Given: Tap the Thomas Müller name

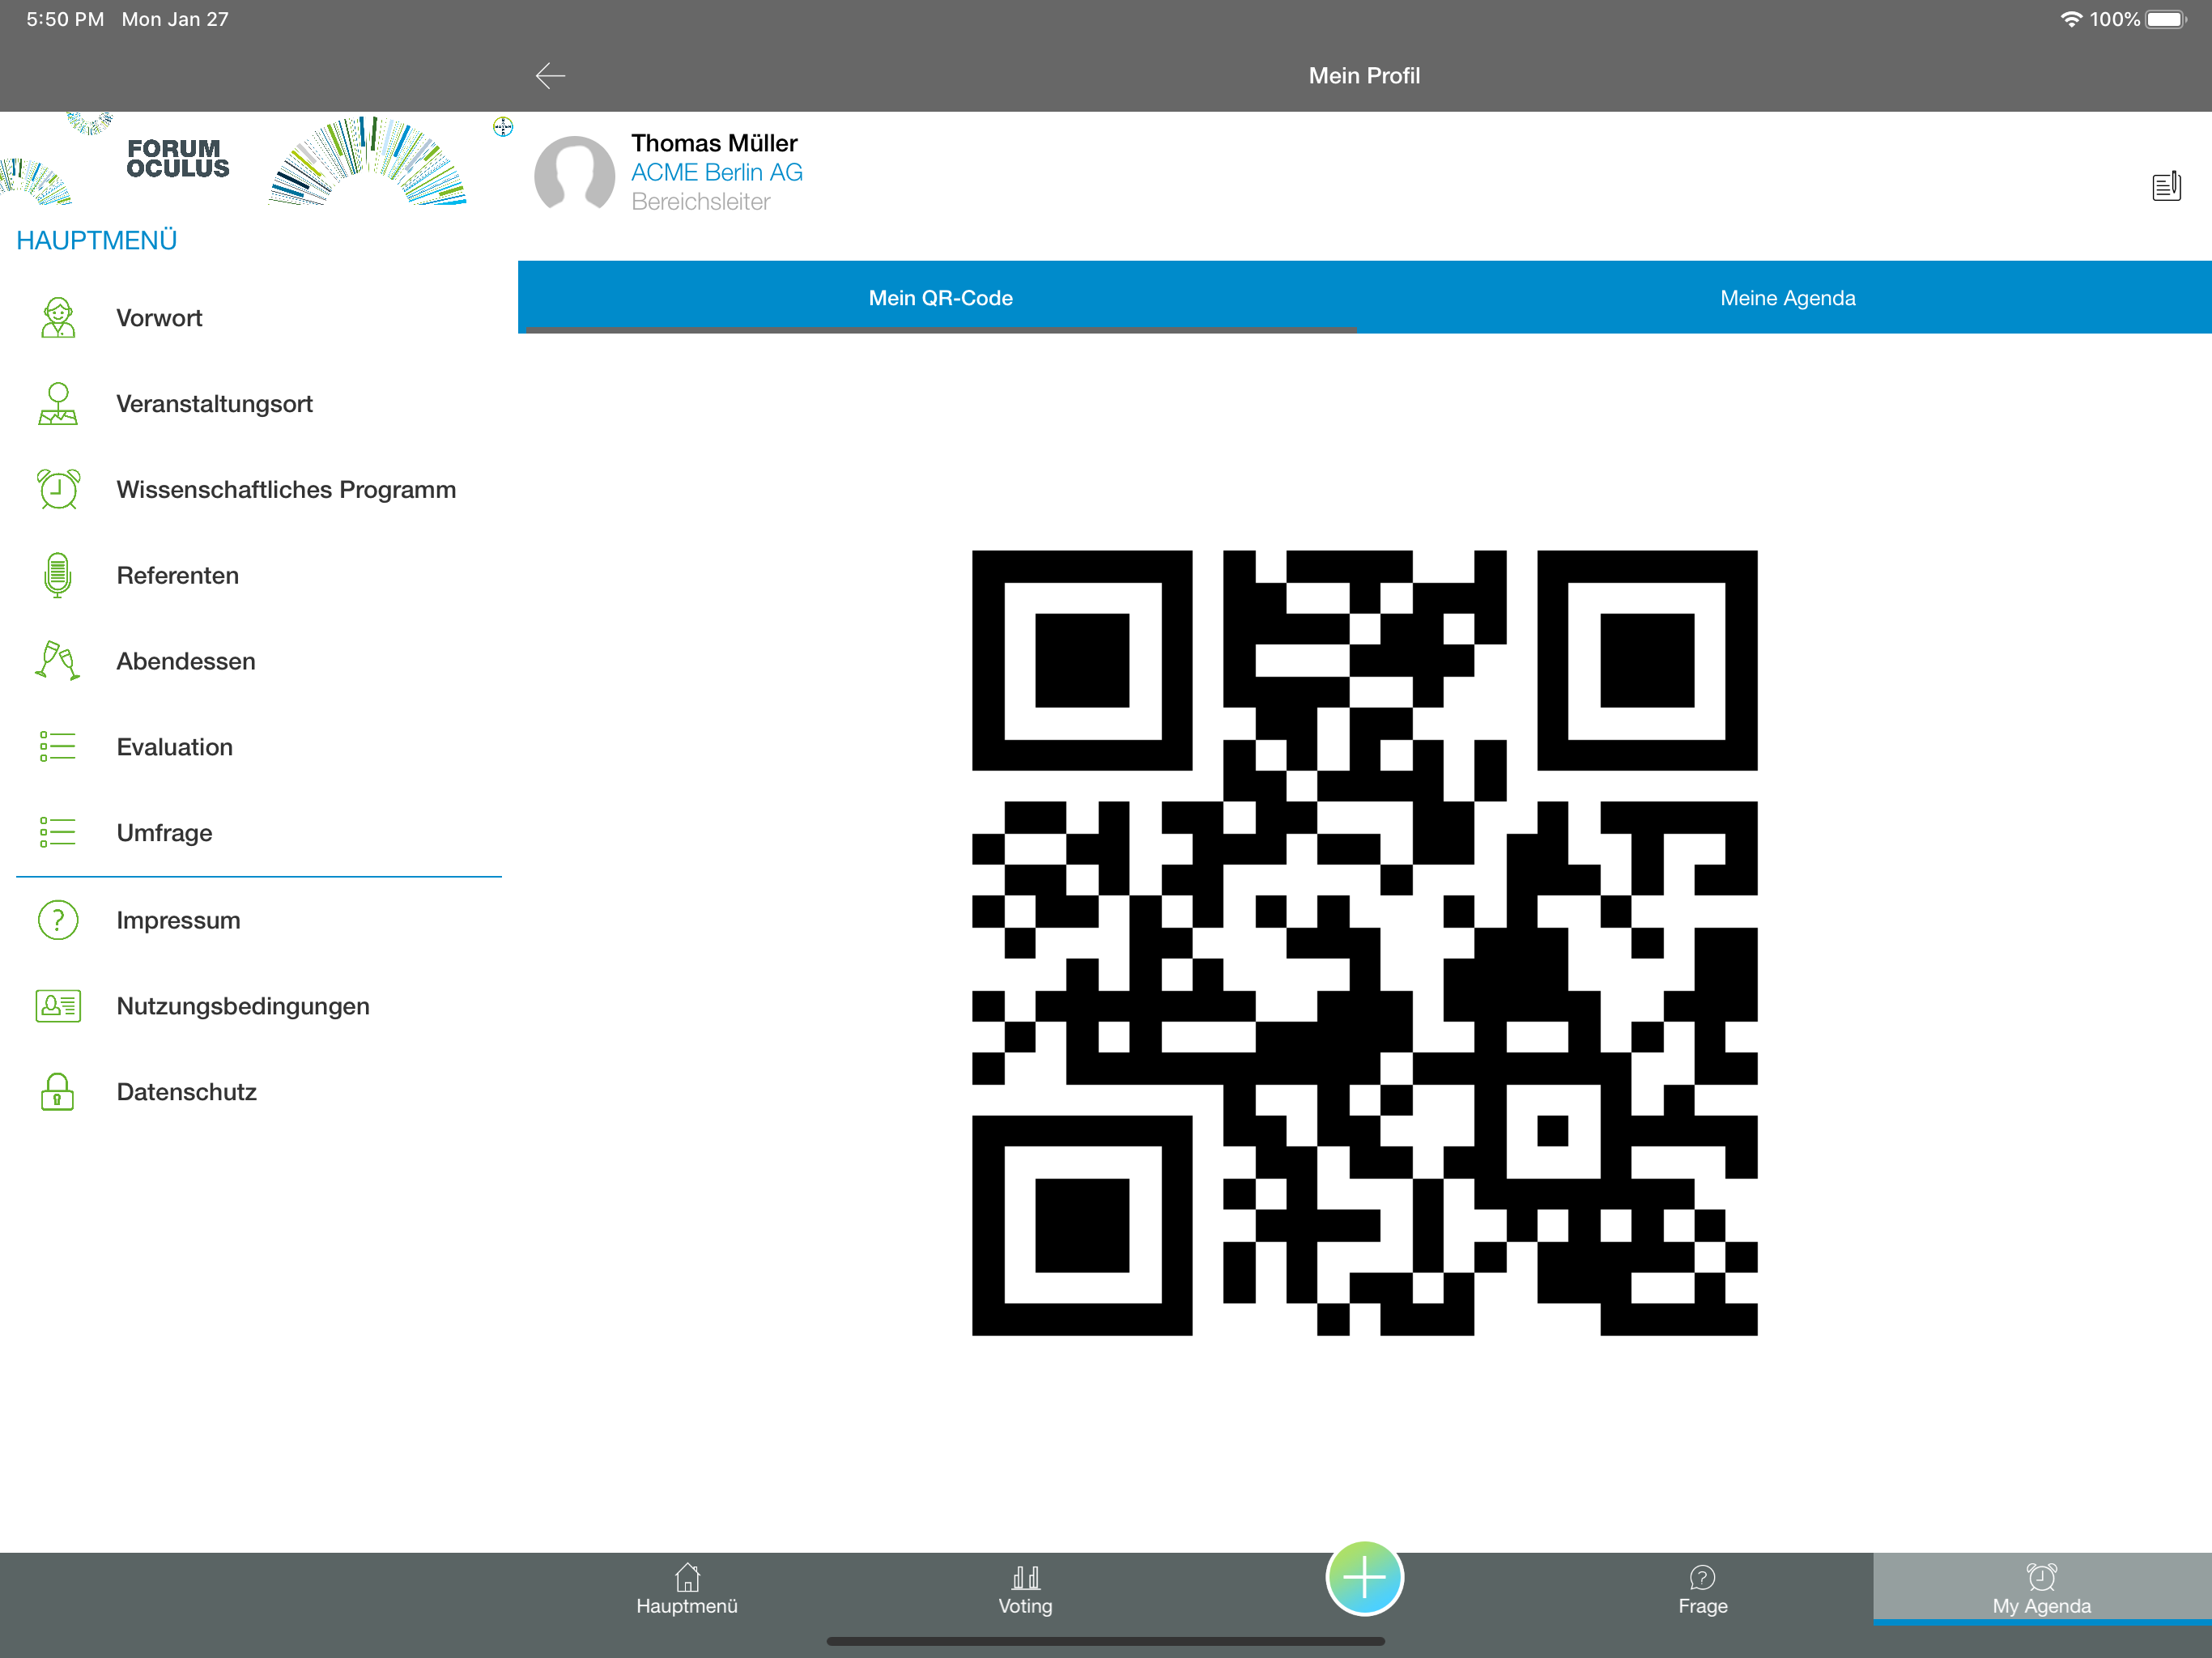Looking at the screenshot, I should [x=714, y=143].
